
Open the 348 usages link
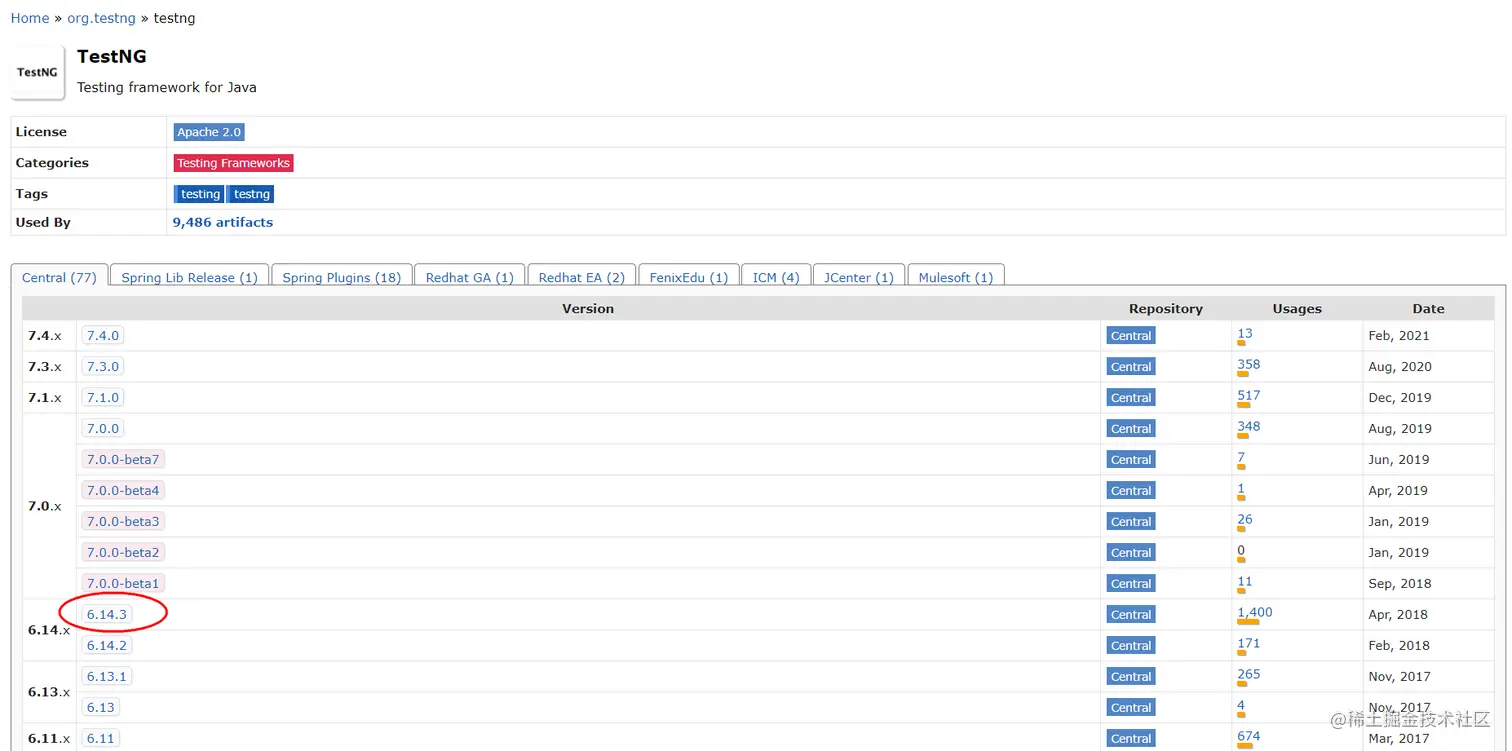pos(1249,427)
